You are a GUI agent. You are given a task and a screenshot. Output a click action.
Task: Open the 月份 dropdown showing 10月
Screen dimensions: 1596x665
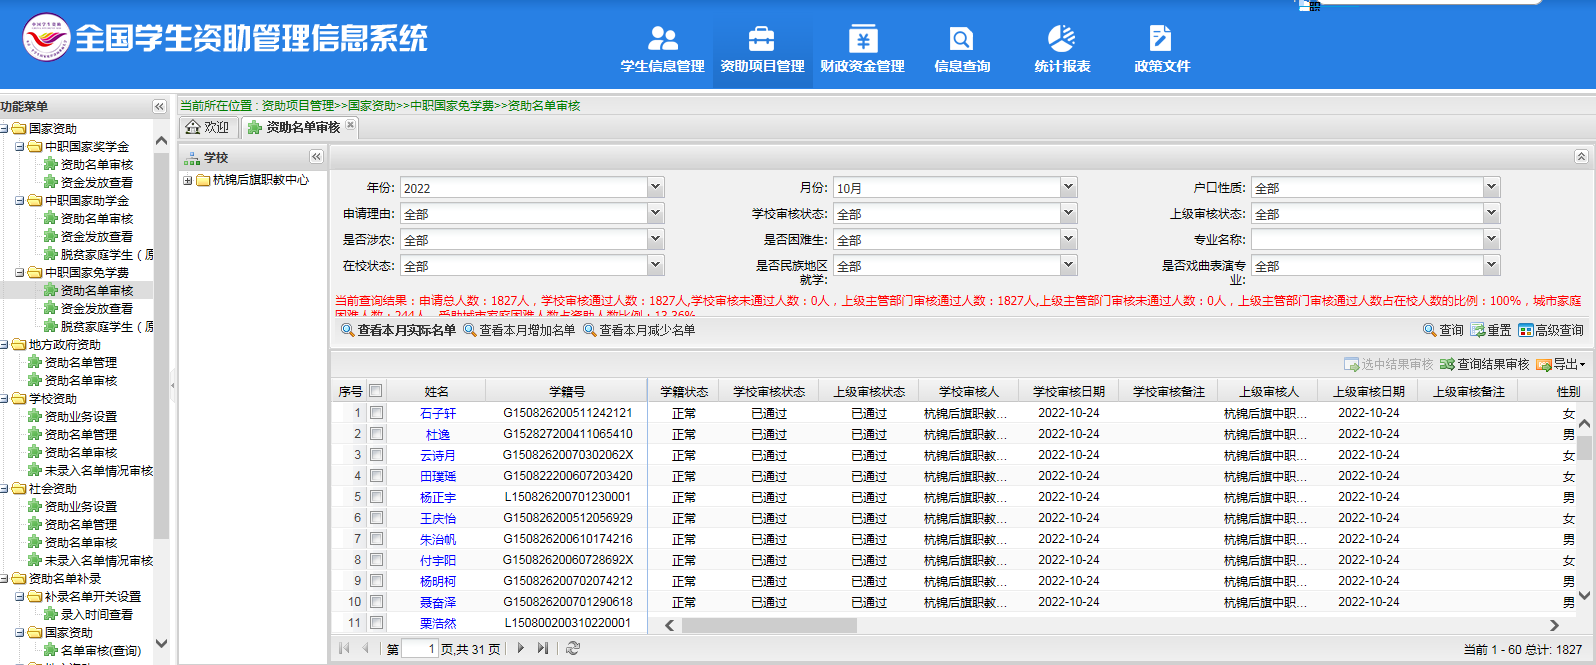click(1068, 187)
